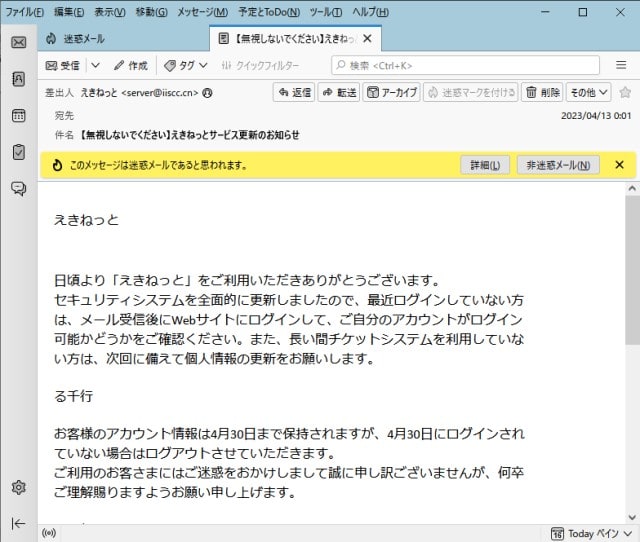Expand the Today pane chevron
Viewport: 640px width, 542px height.
pos(627,533)
